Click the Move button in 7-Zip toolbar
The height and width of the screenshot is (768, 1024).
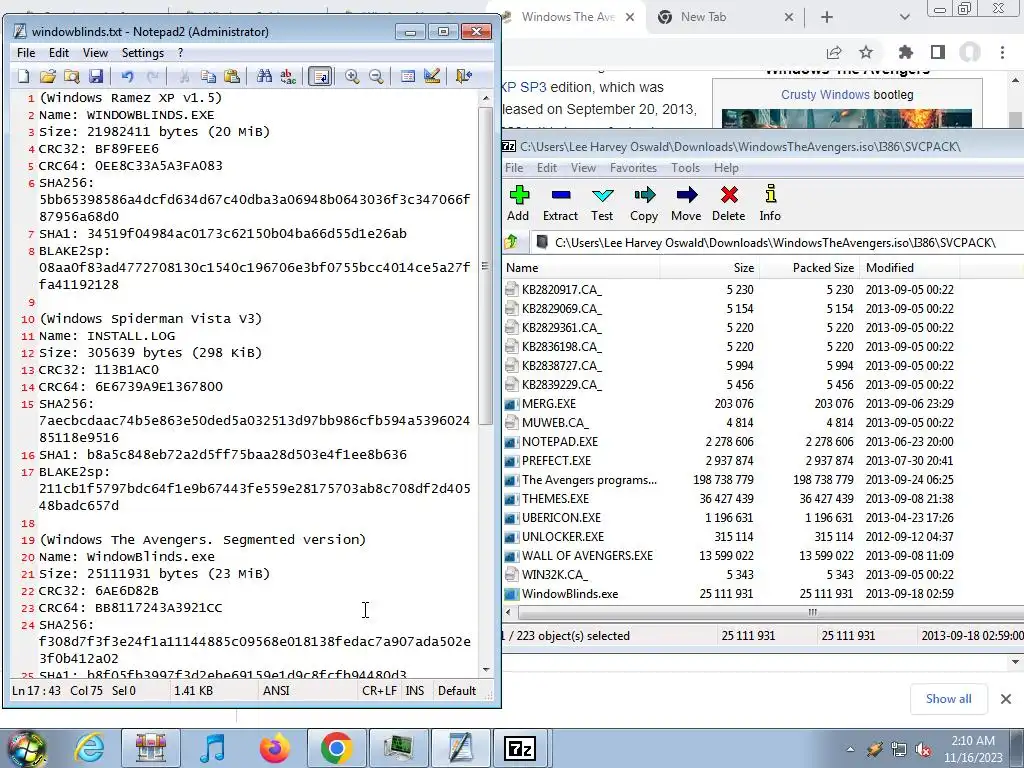coord(686,203)
